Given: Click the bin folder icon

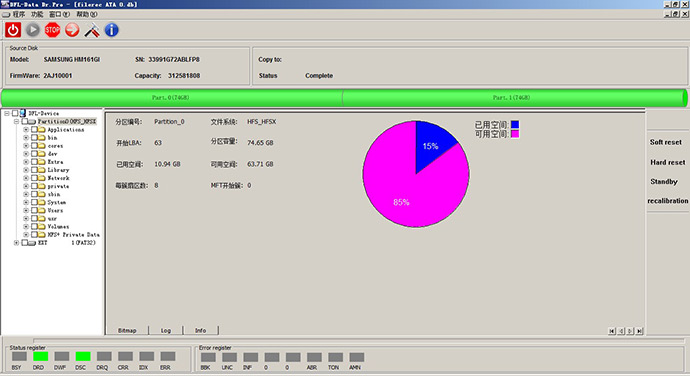Looking at the screenshot, I should click(42, 137).
